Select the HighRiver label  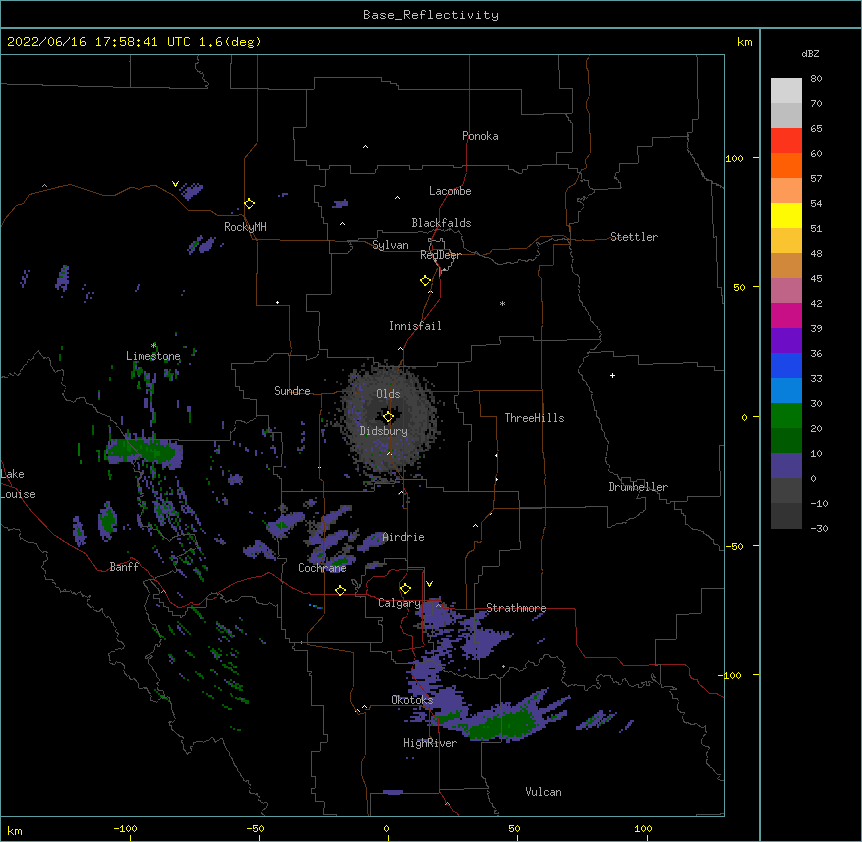click(x=430, y=743)
